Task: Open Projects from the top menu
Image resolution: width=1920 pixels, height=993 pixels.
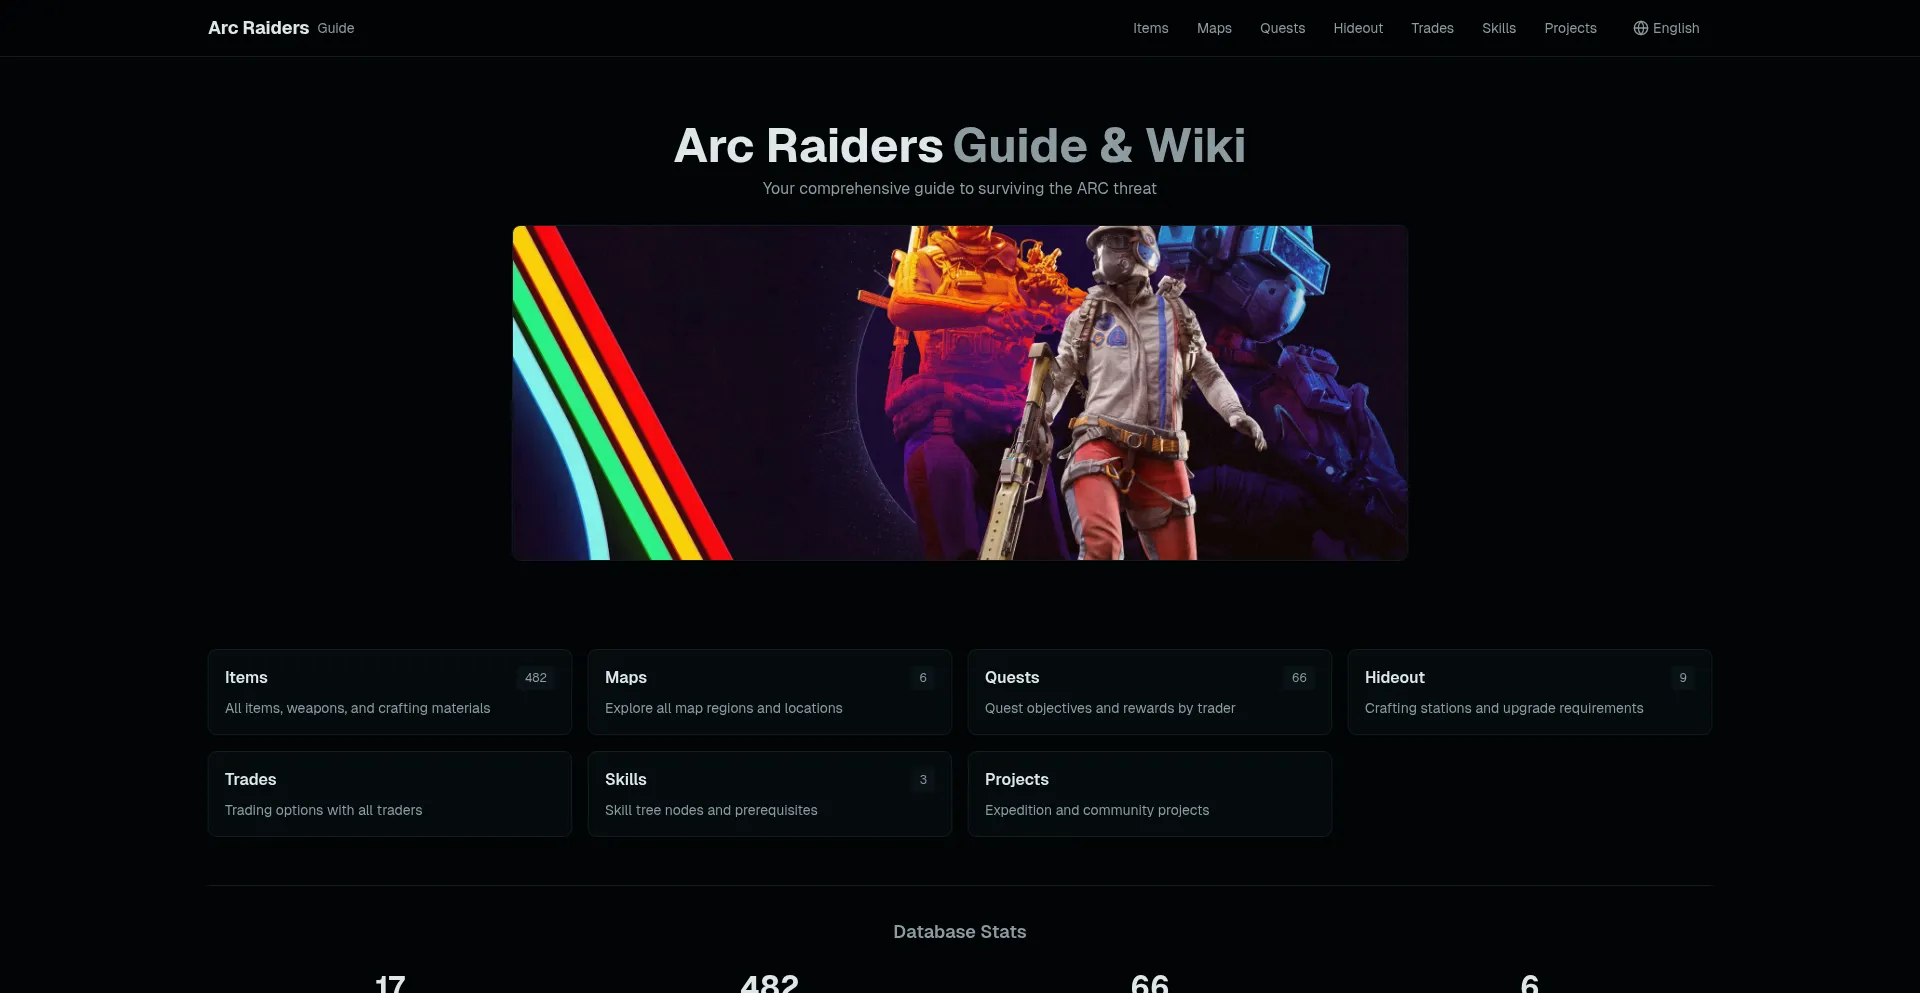Action: 1570,28
